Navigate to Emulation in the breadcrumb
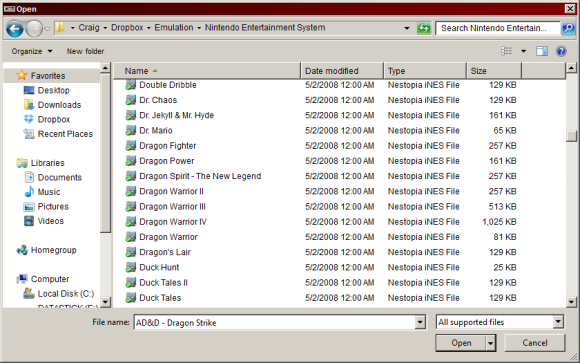Screen dimensions: 580x363 pyautogui.click(x=173, y=28)
